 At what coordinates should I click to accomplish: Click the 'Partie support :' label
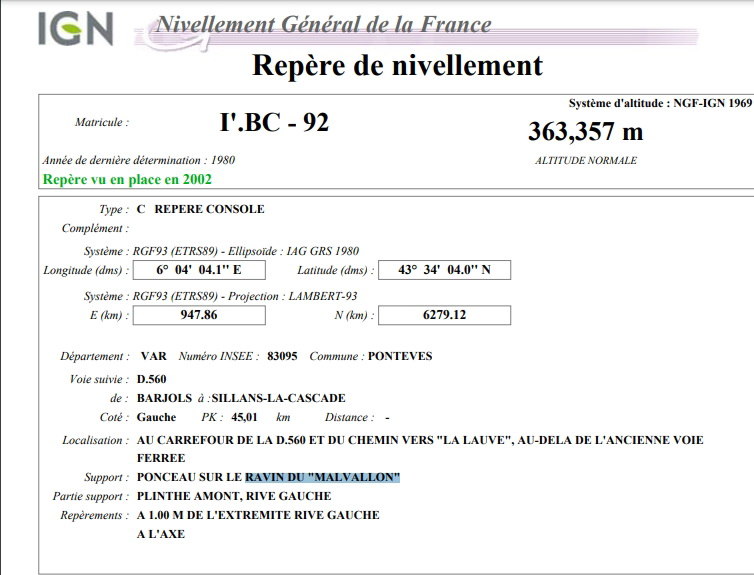tap(91, 496)
